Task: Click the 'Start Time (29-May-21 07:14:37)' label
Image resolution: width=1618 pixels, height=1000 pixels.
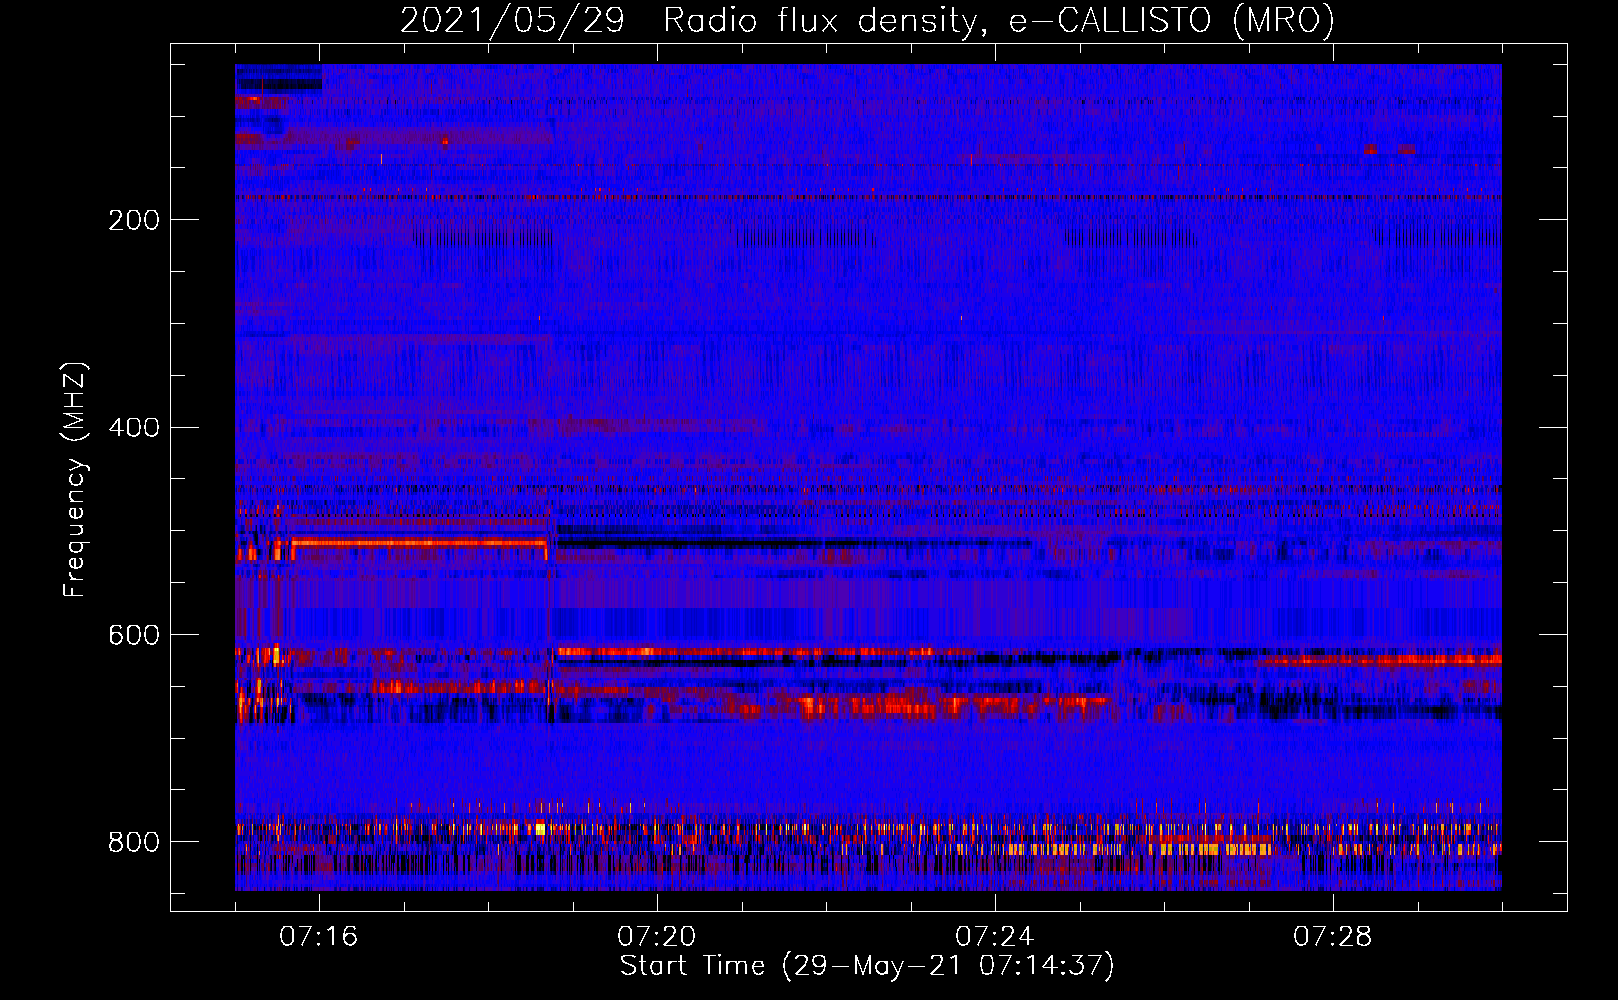Action: coord(867,966)
